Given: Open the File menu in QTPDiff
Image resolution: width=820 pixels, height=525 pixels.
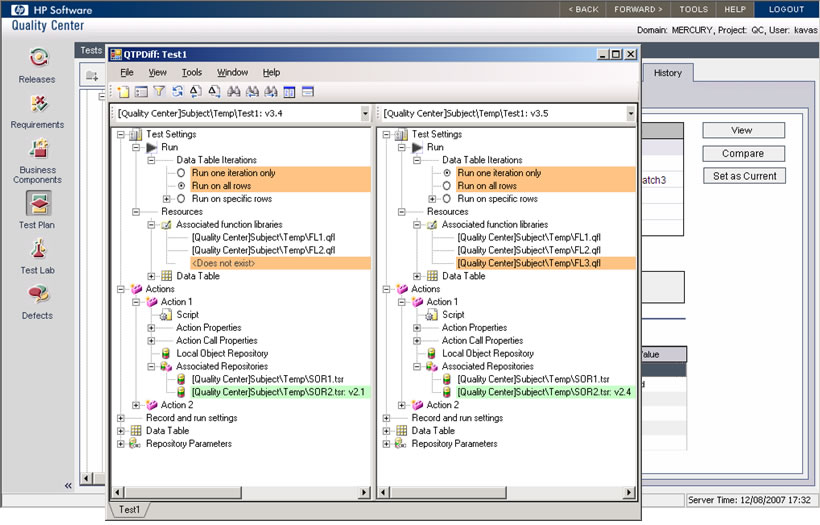Looking at the screenshot, I should [127, 72].
